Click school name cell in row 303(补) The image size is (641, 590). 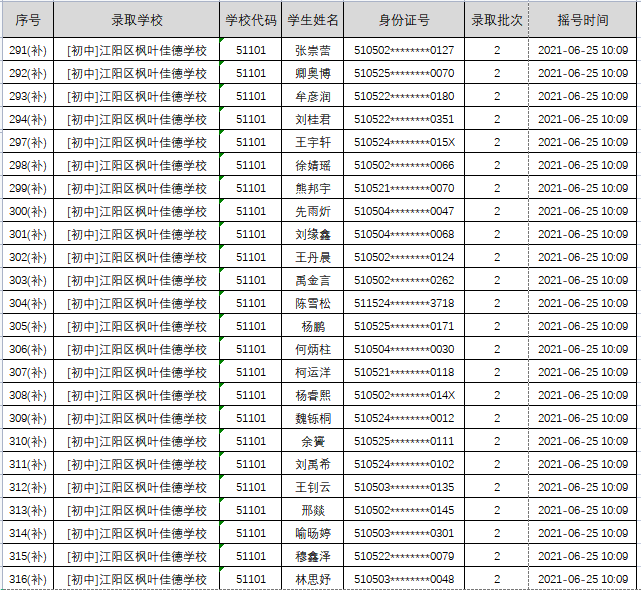(x=137, y=280)
